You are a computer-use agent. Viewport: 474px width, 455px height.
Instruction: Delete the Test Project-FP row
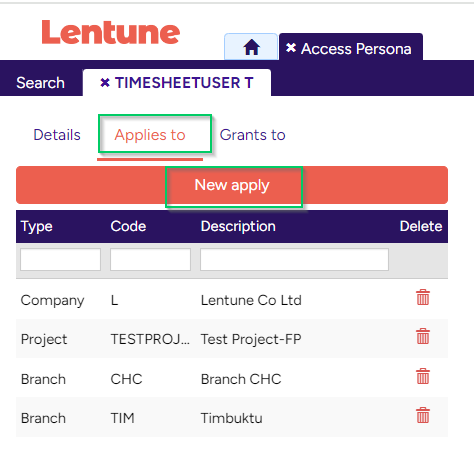tap(423, 336)
